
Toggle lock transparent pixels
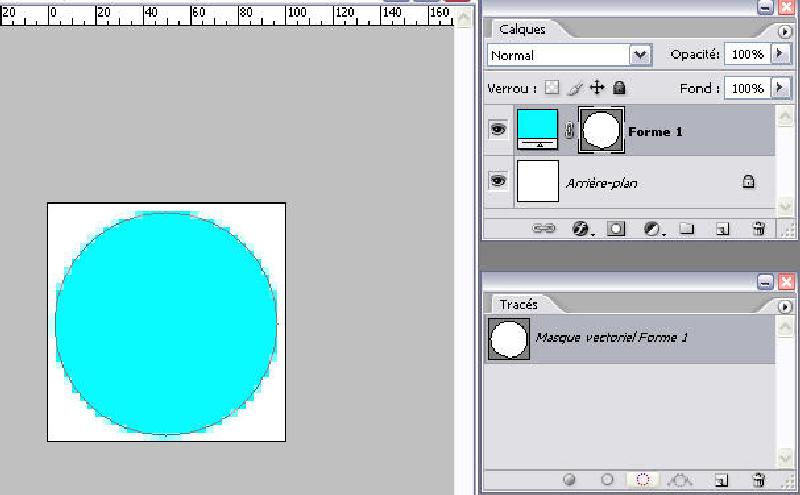click(x=552, y=88)
